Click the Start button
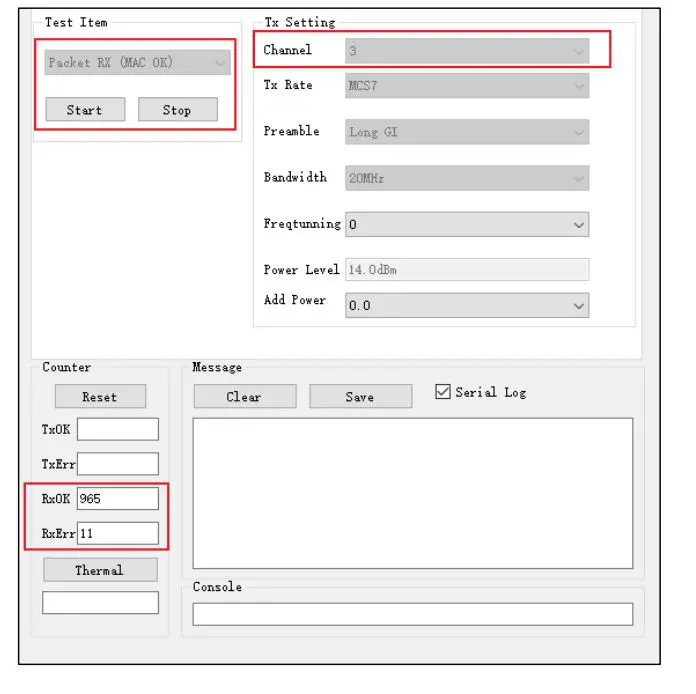696x694 pixels. [x=85, y=109]
